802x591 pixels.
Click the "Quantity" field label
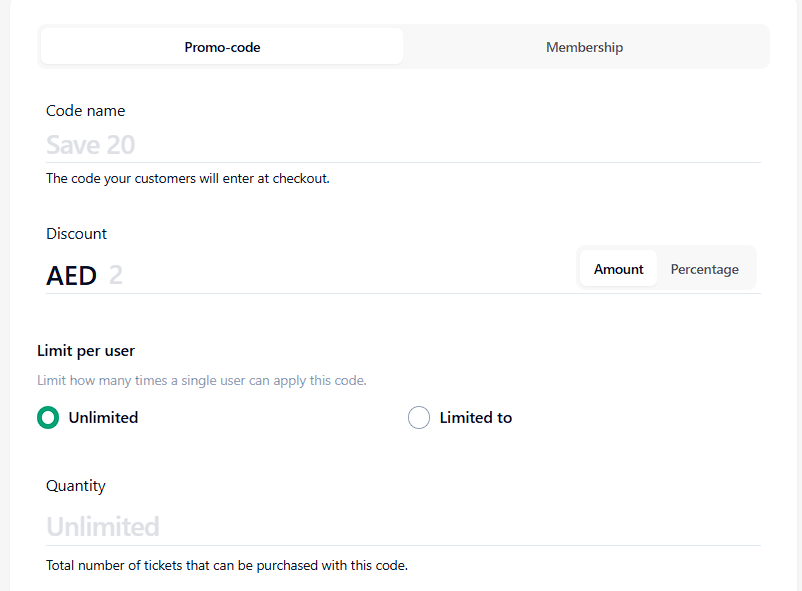coord(76,486)
